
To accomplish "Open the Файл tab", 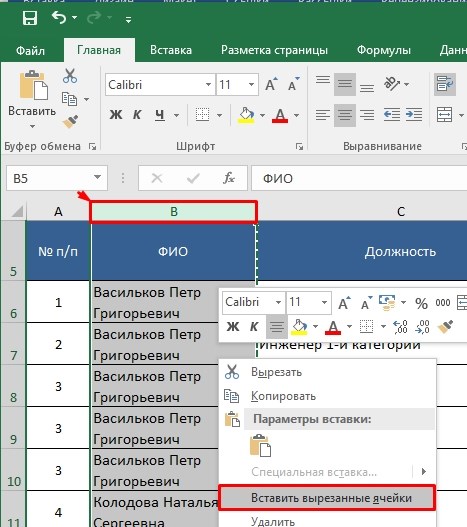I will (x=30, y=50).
